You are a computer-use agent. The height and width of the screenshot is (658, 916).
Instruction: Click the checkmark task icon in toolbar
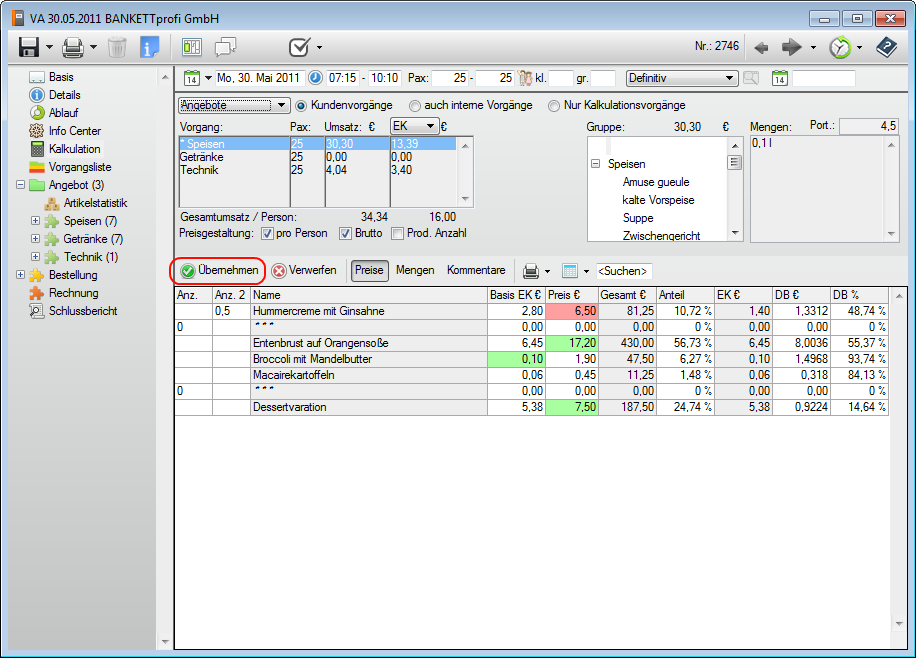coord(299,47)
